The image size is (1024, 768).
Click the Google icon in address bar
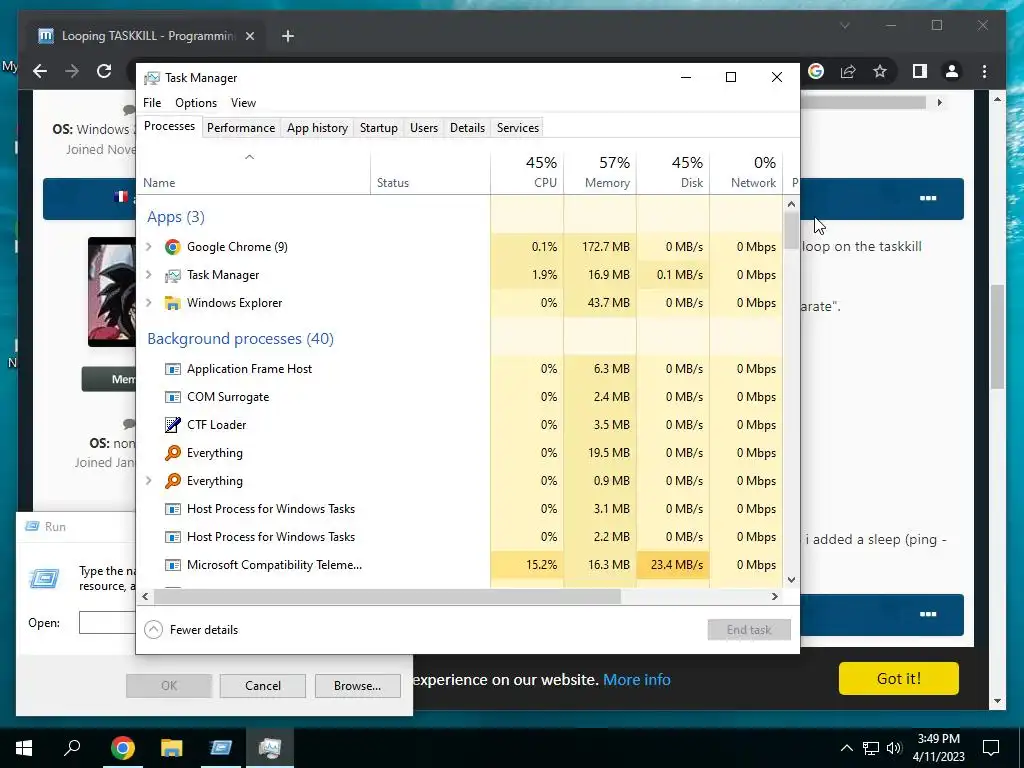point(816,71)
